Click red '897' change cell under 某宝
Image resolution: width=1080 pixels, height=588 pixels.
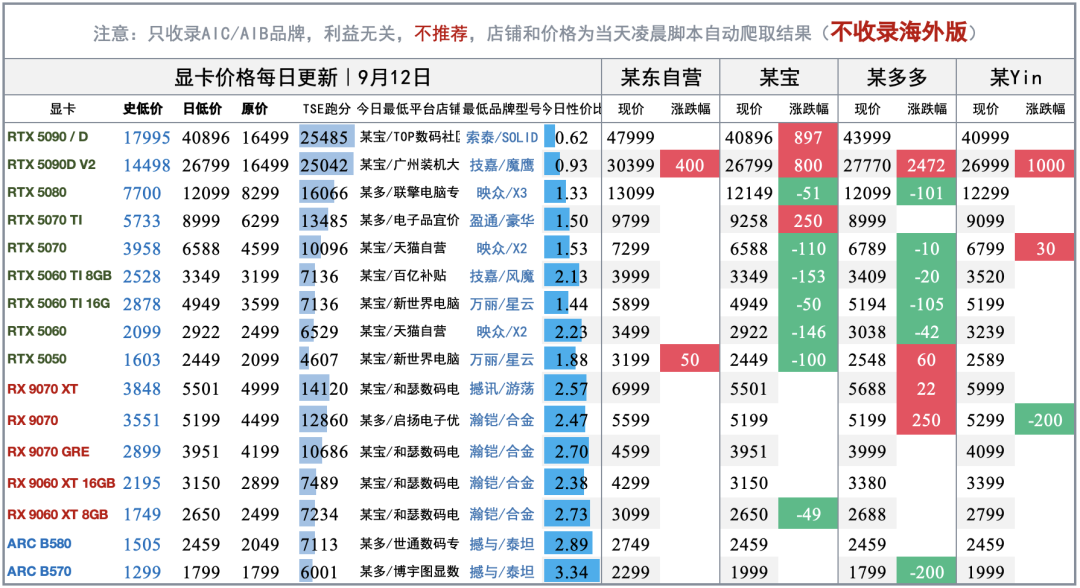click(808, 138)
